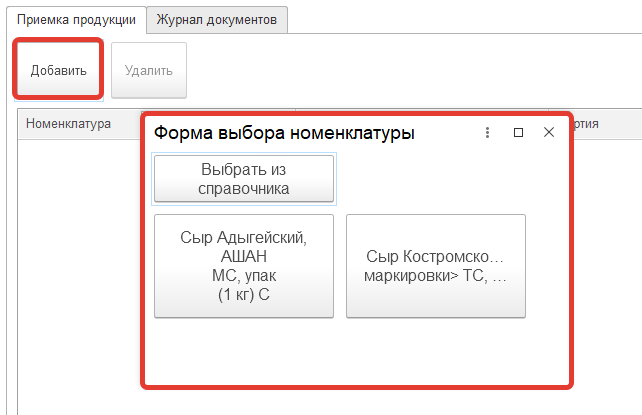Click the greyed-out Удалить button

pos(149,70)
